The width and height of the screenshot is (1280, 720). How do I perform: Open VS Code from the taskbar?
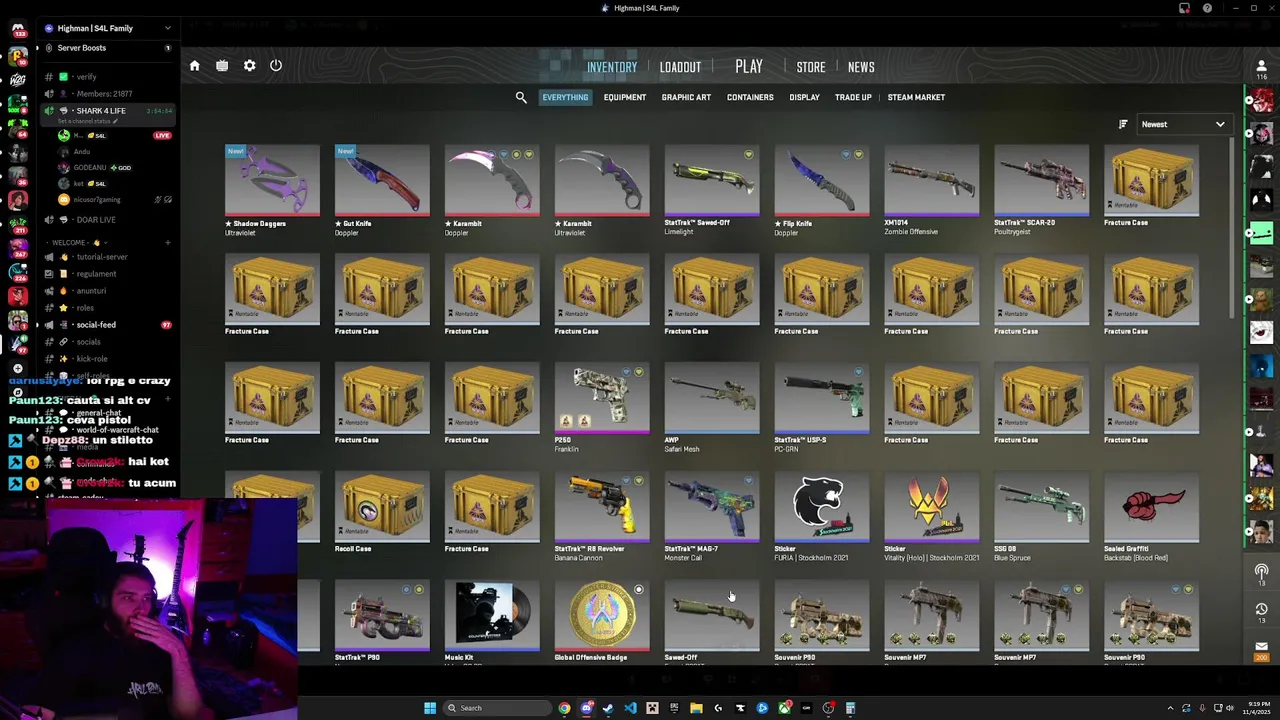click(x=630, y=708)
